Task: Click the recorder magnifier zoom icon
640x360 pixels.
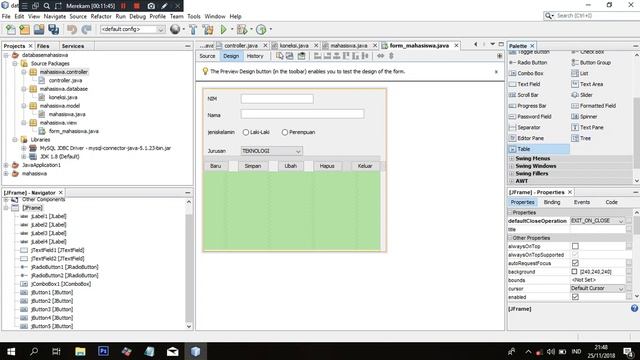Action: tap(47, 6)
